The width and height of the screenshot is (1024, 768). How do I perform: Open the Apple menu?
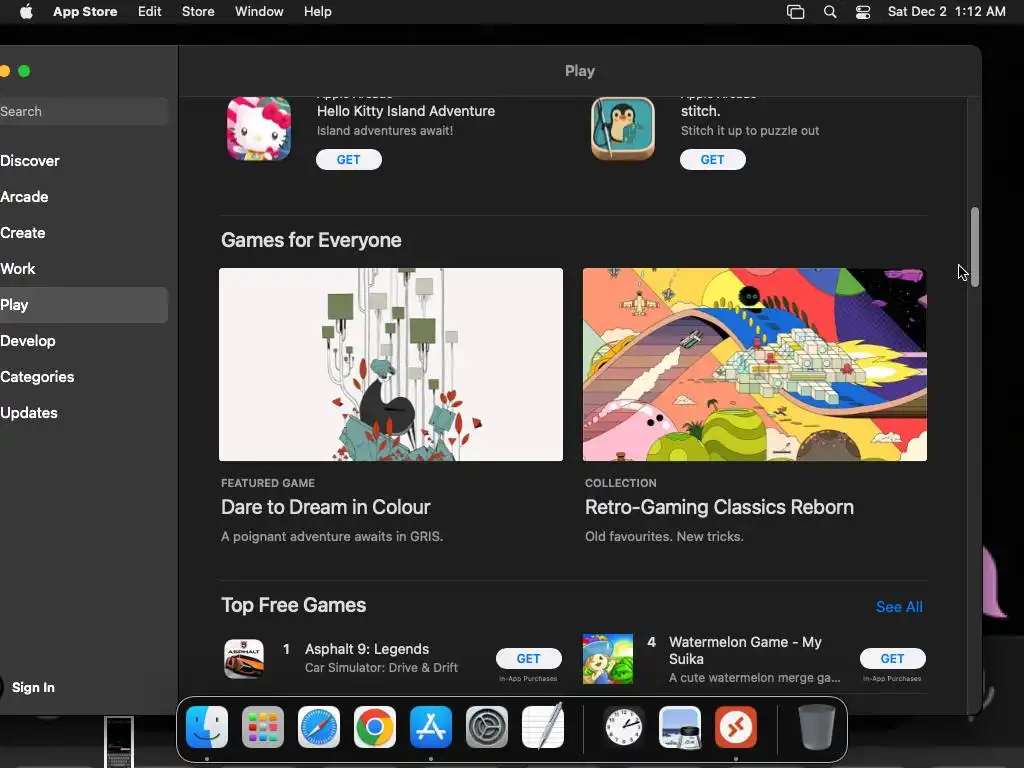(x=26, y=11)
